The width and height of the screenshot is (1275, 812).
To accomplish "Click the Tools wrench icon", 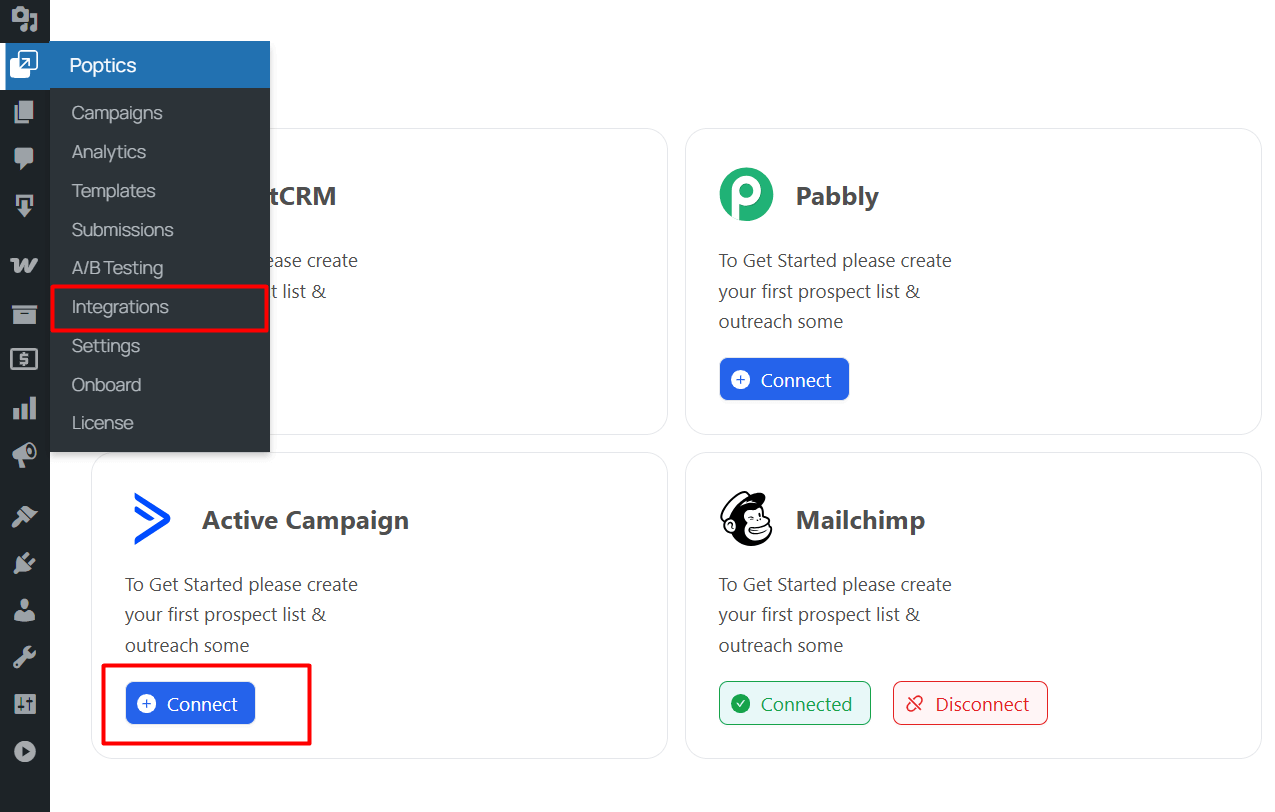I will [24, 657].
